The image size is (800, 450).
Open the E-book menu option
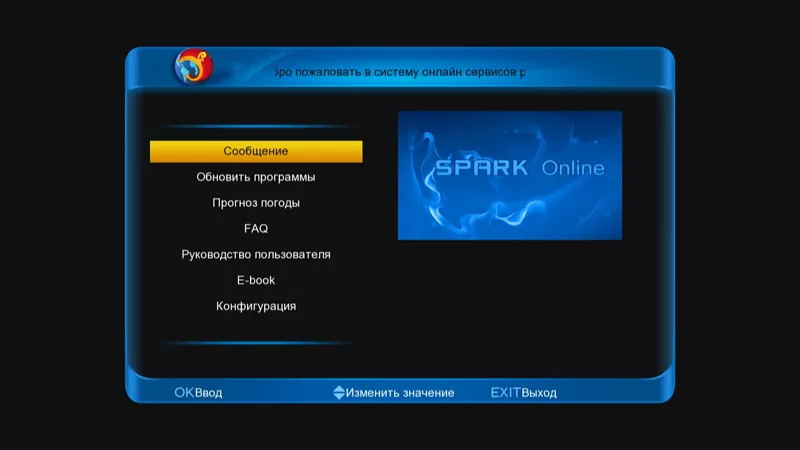pos(256,281)
